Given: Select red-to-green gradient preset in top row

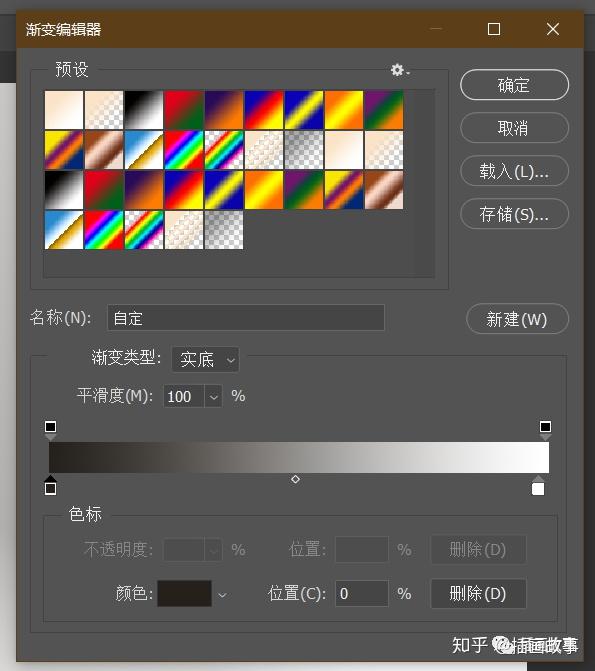Looking at the screenshot, I should coord(184,110).
